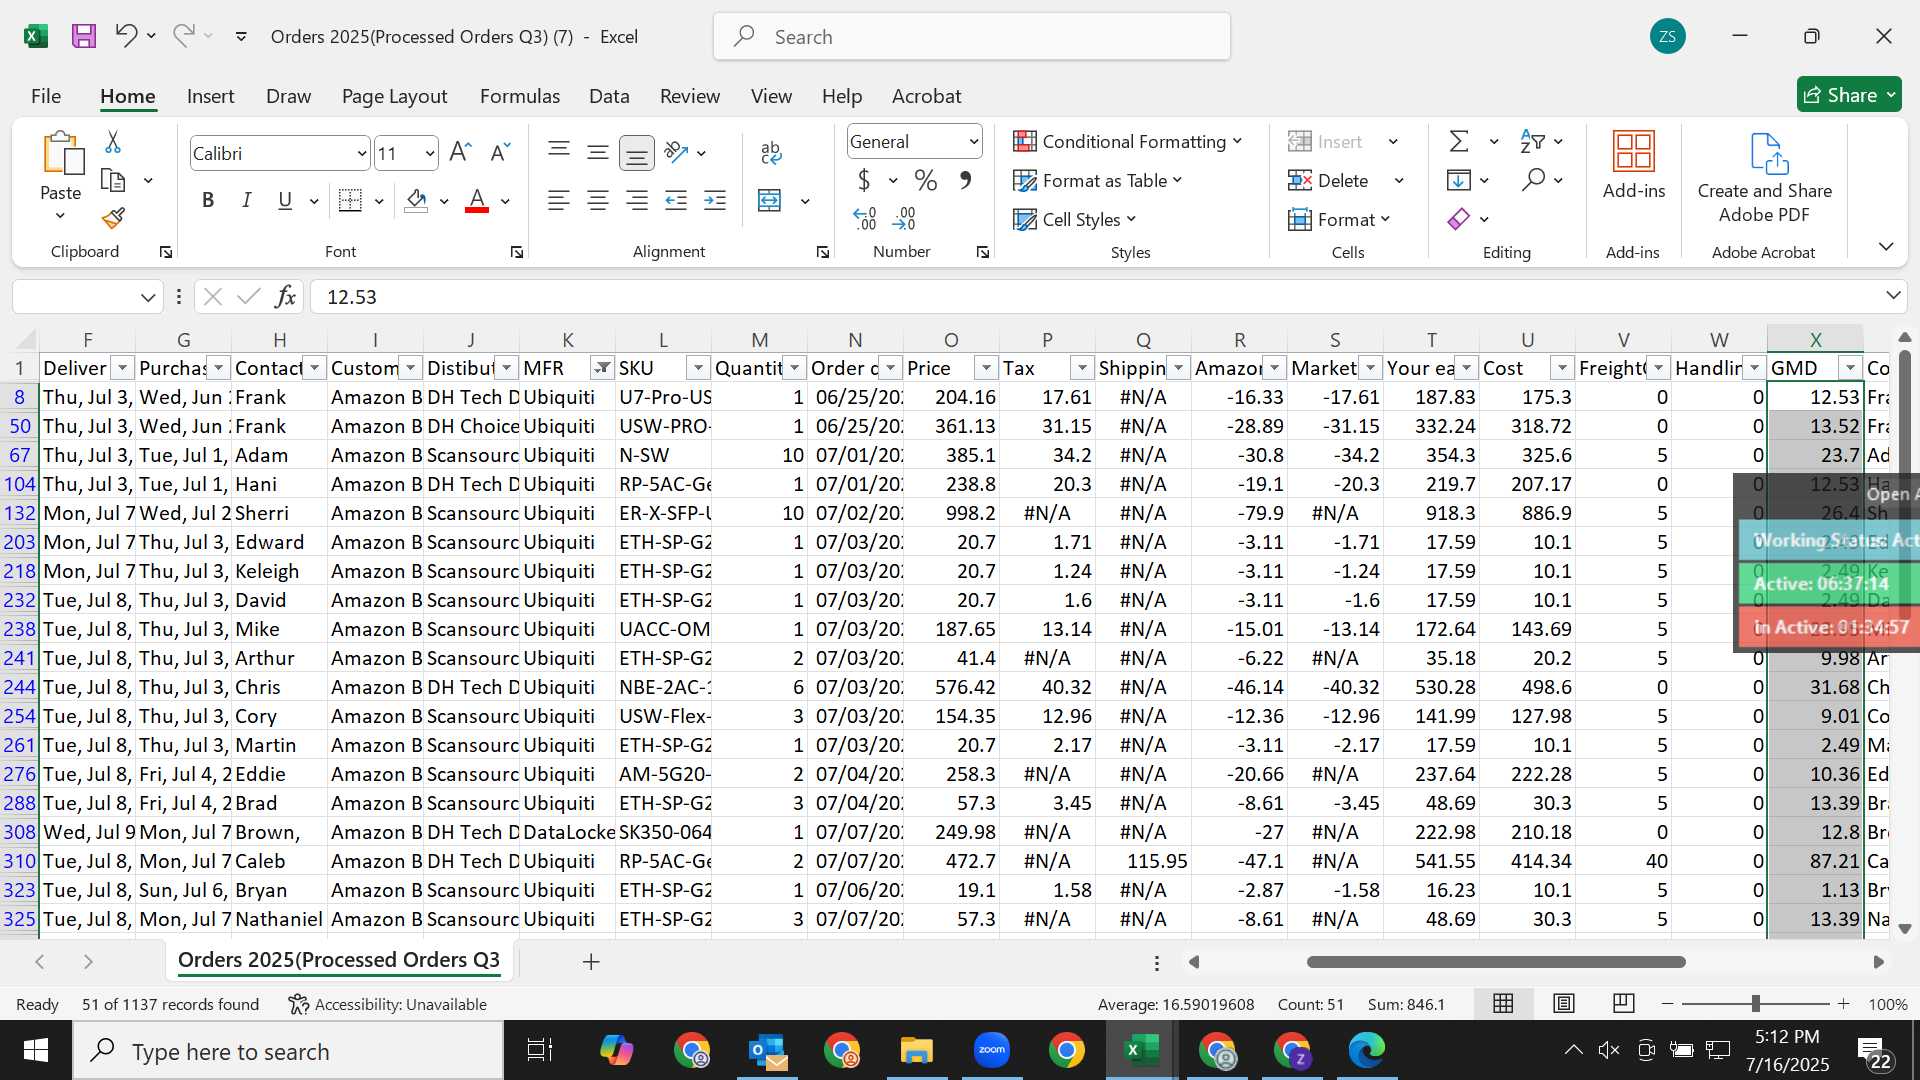Open the Insert tab
The height and width of the screenshot is (1080, 1920).
point(210,96)
